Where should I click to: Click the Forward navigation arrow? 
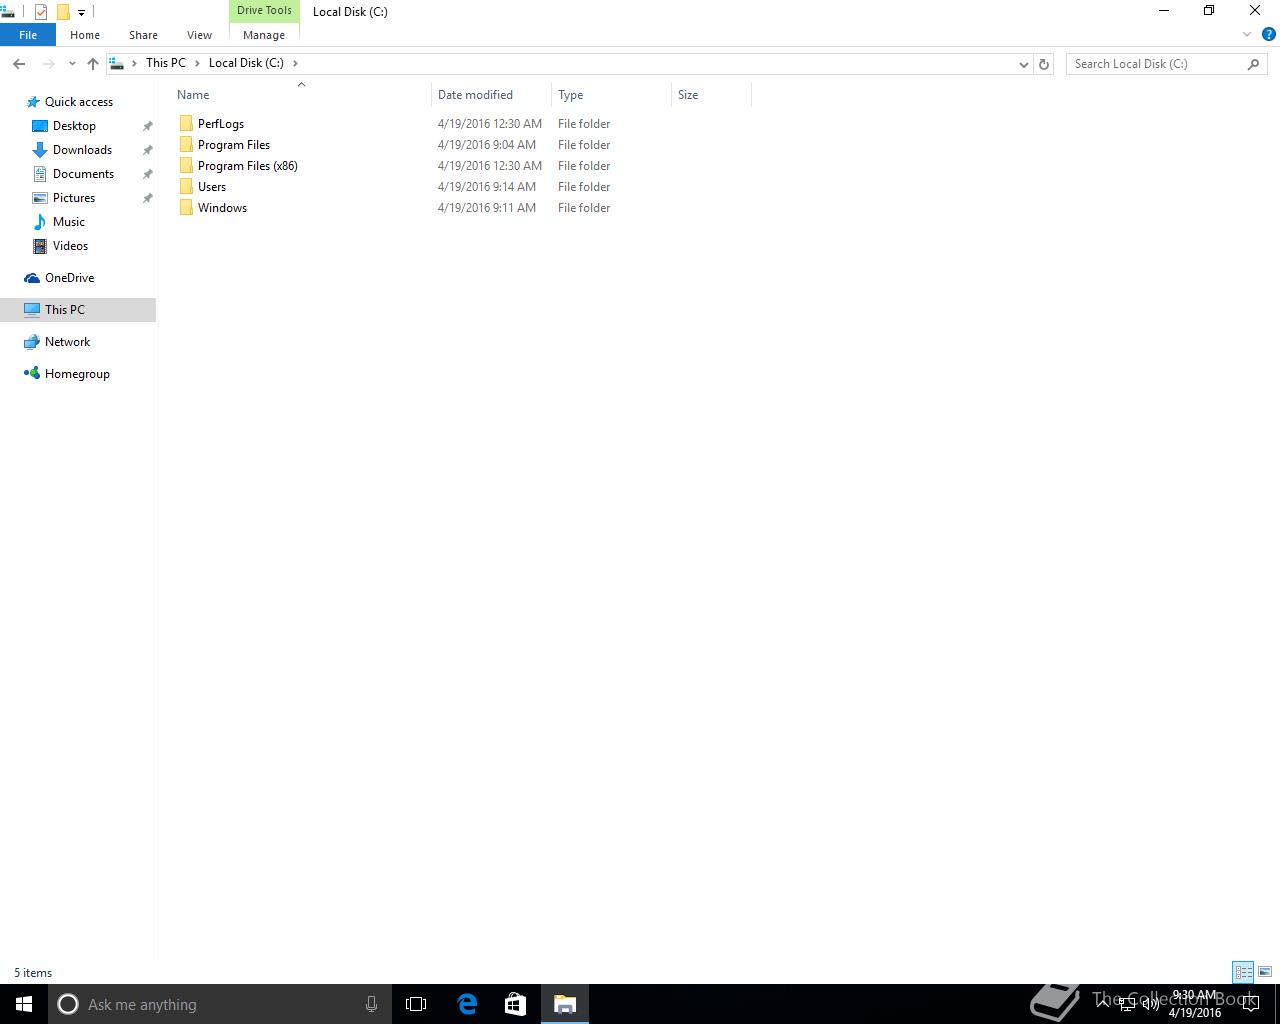[x=48, y=64]
